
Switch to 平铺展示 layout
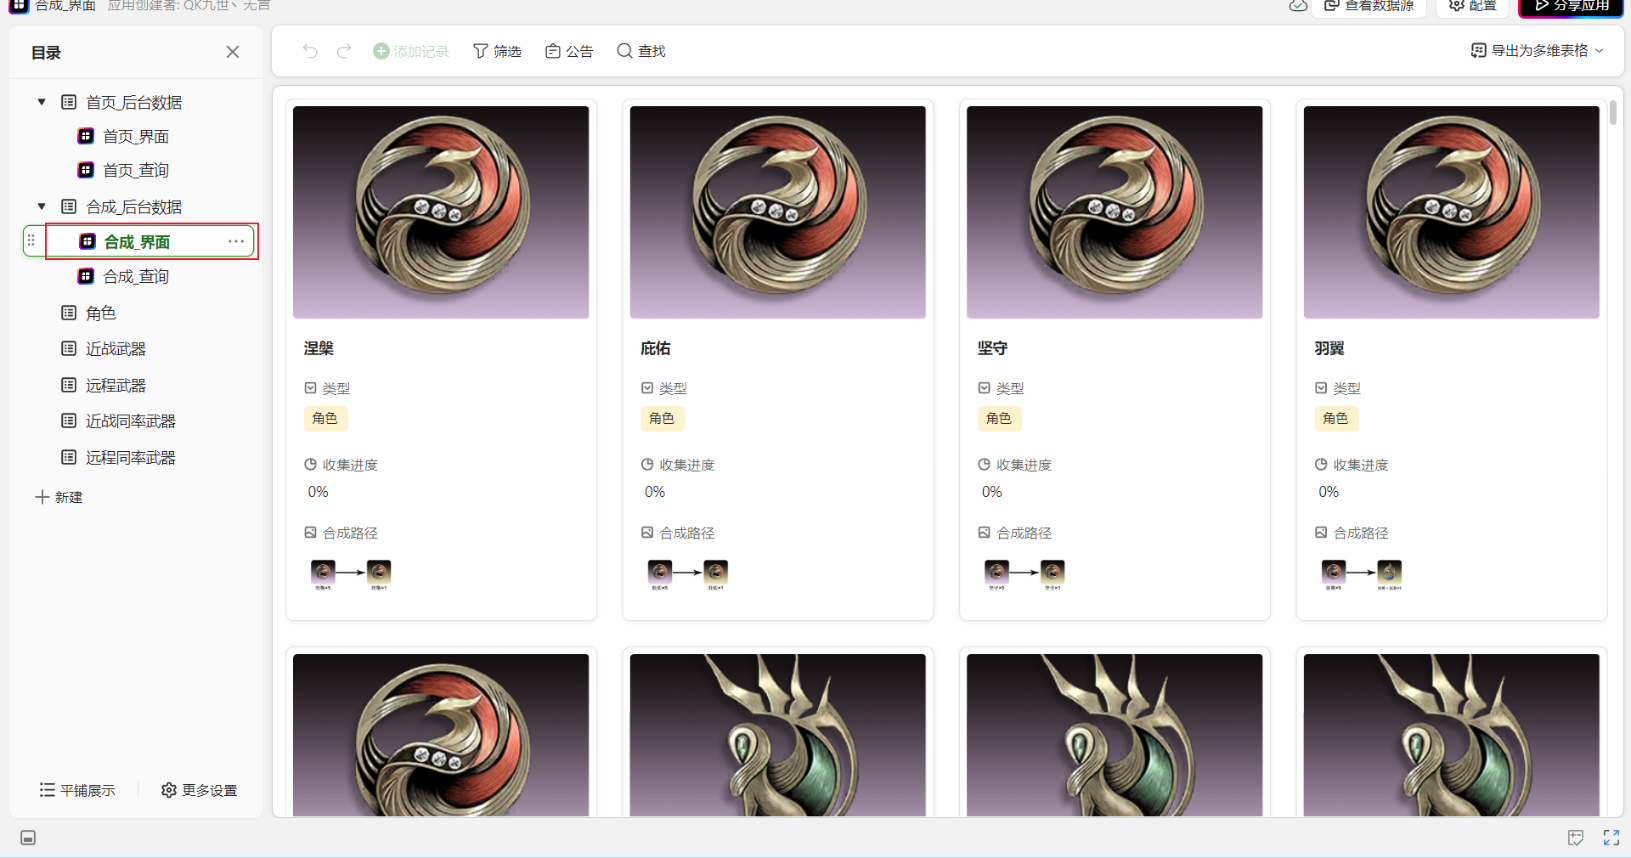click(x=77, y=790)
